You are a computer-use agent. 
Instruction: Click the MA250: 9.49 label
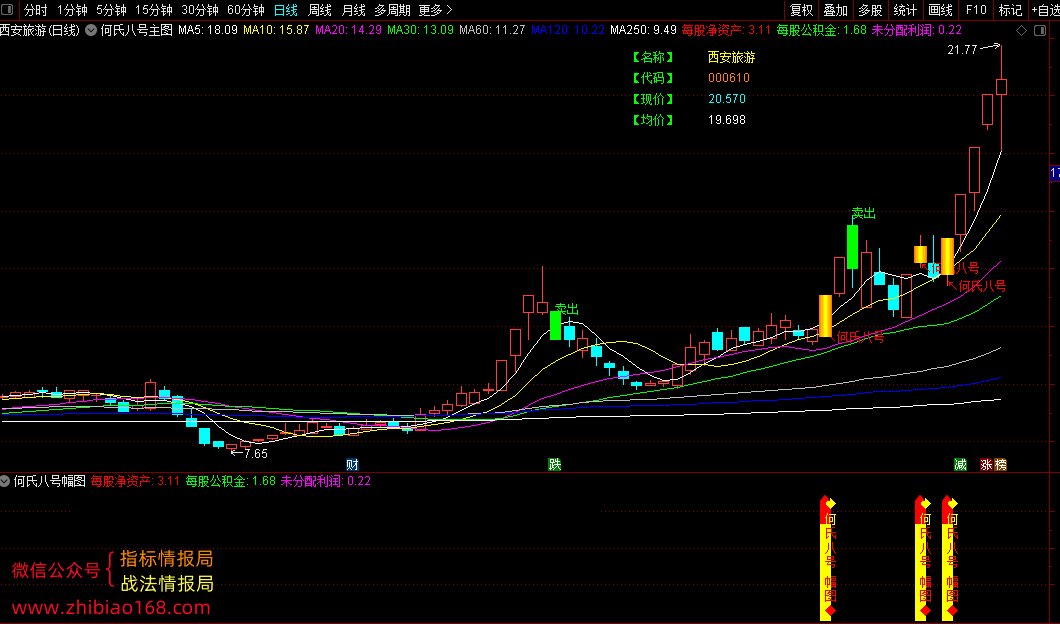(x=643, y=30)
